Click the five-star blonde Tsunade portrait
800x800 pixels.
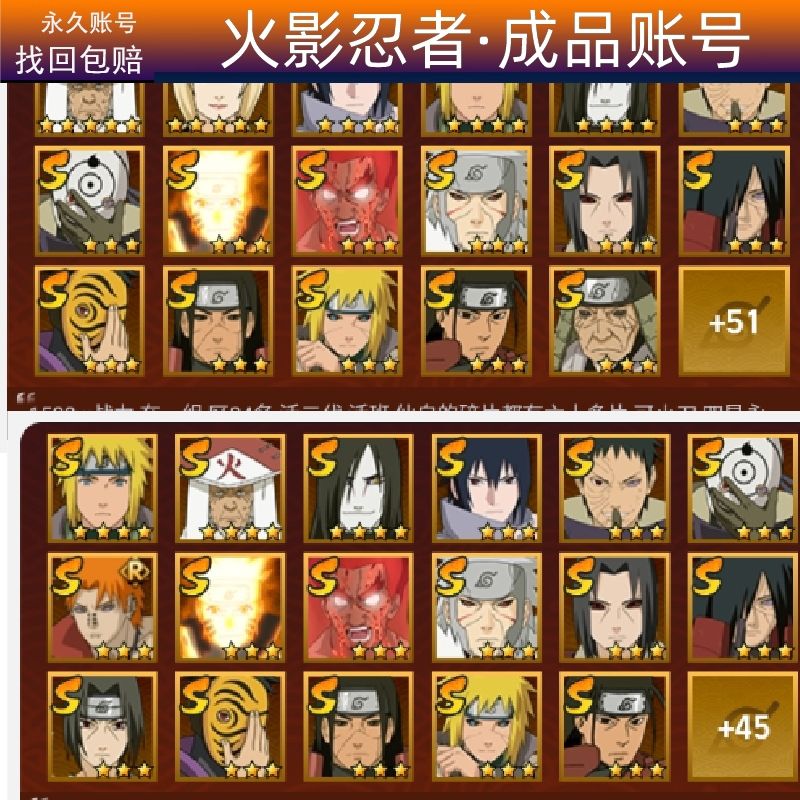[218, 110]
